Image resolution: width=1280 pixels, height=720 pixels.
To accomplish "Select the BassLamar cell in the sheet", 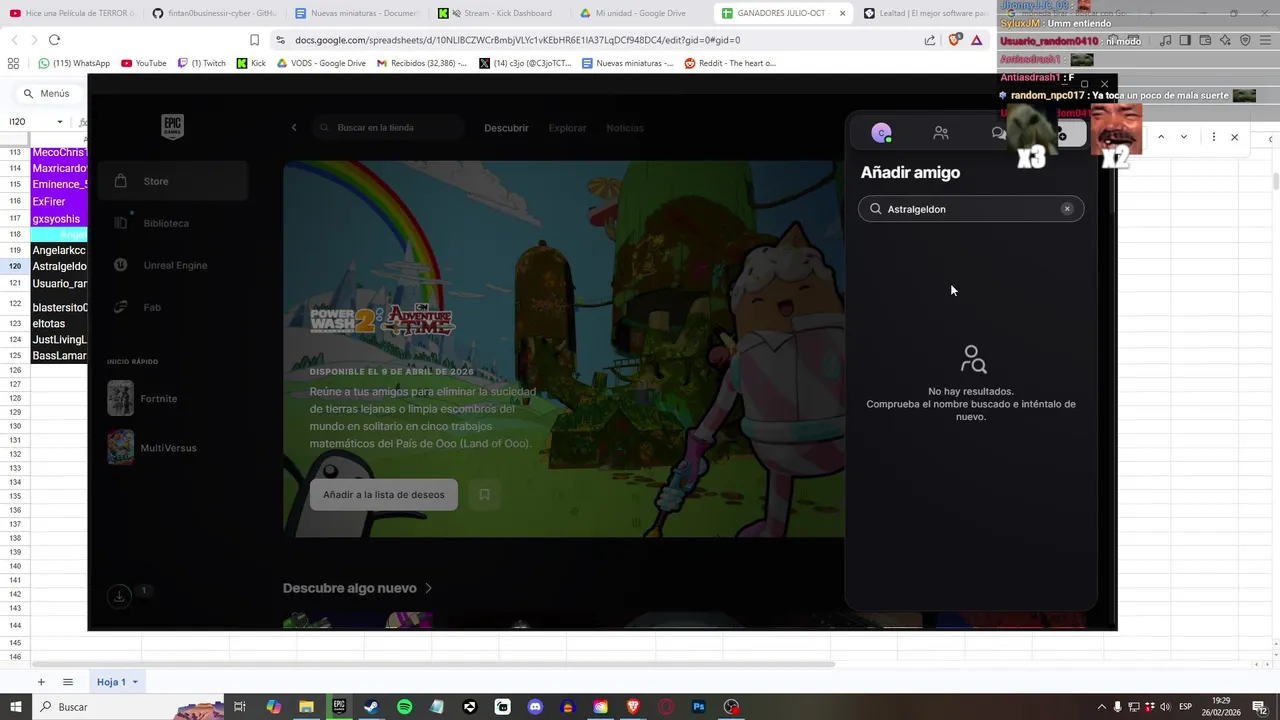I will click(59, 356).
